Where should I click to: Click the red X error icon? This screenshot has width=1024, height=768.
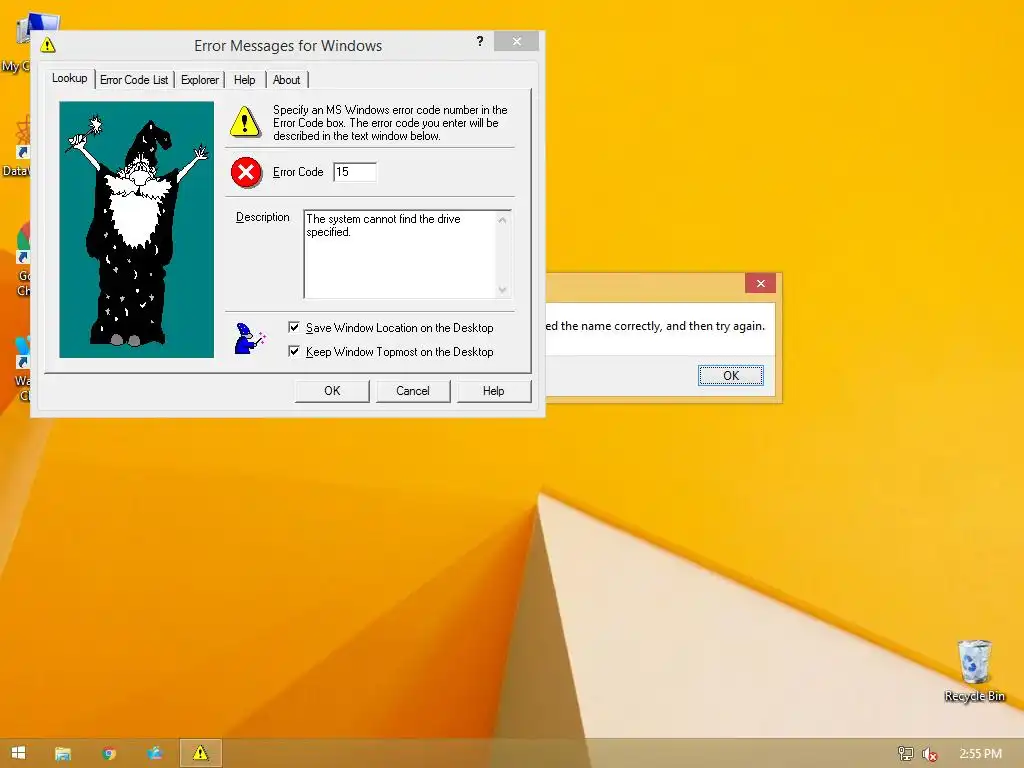[246, 172]
